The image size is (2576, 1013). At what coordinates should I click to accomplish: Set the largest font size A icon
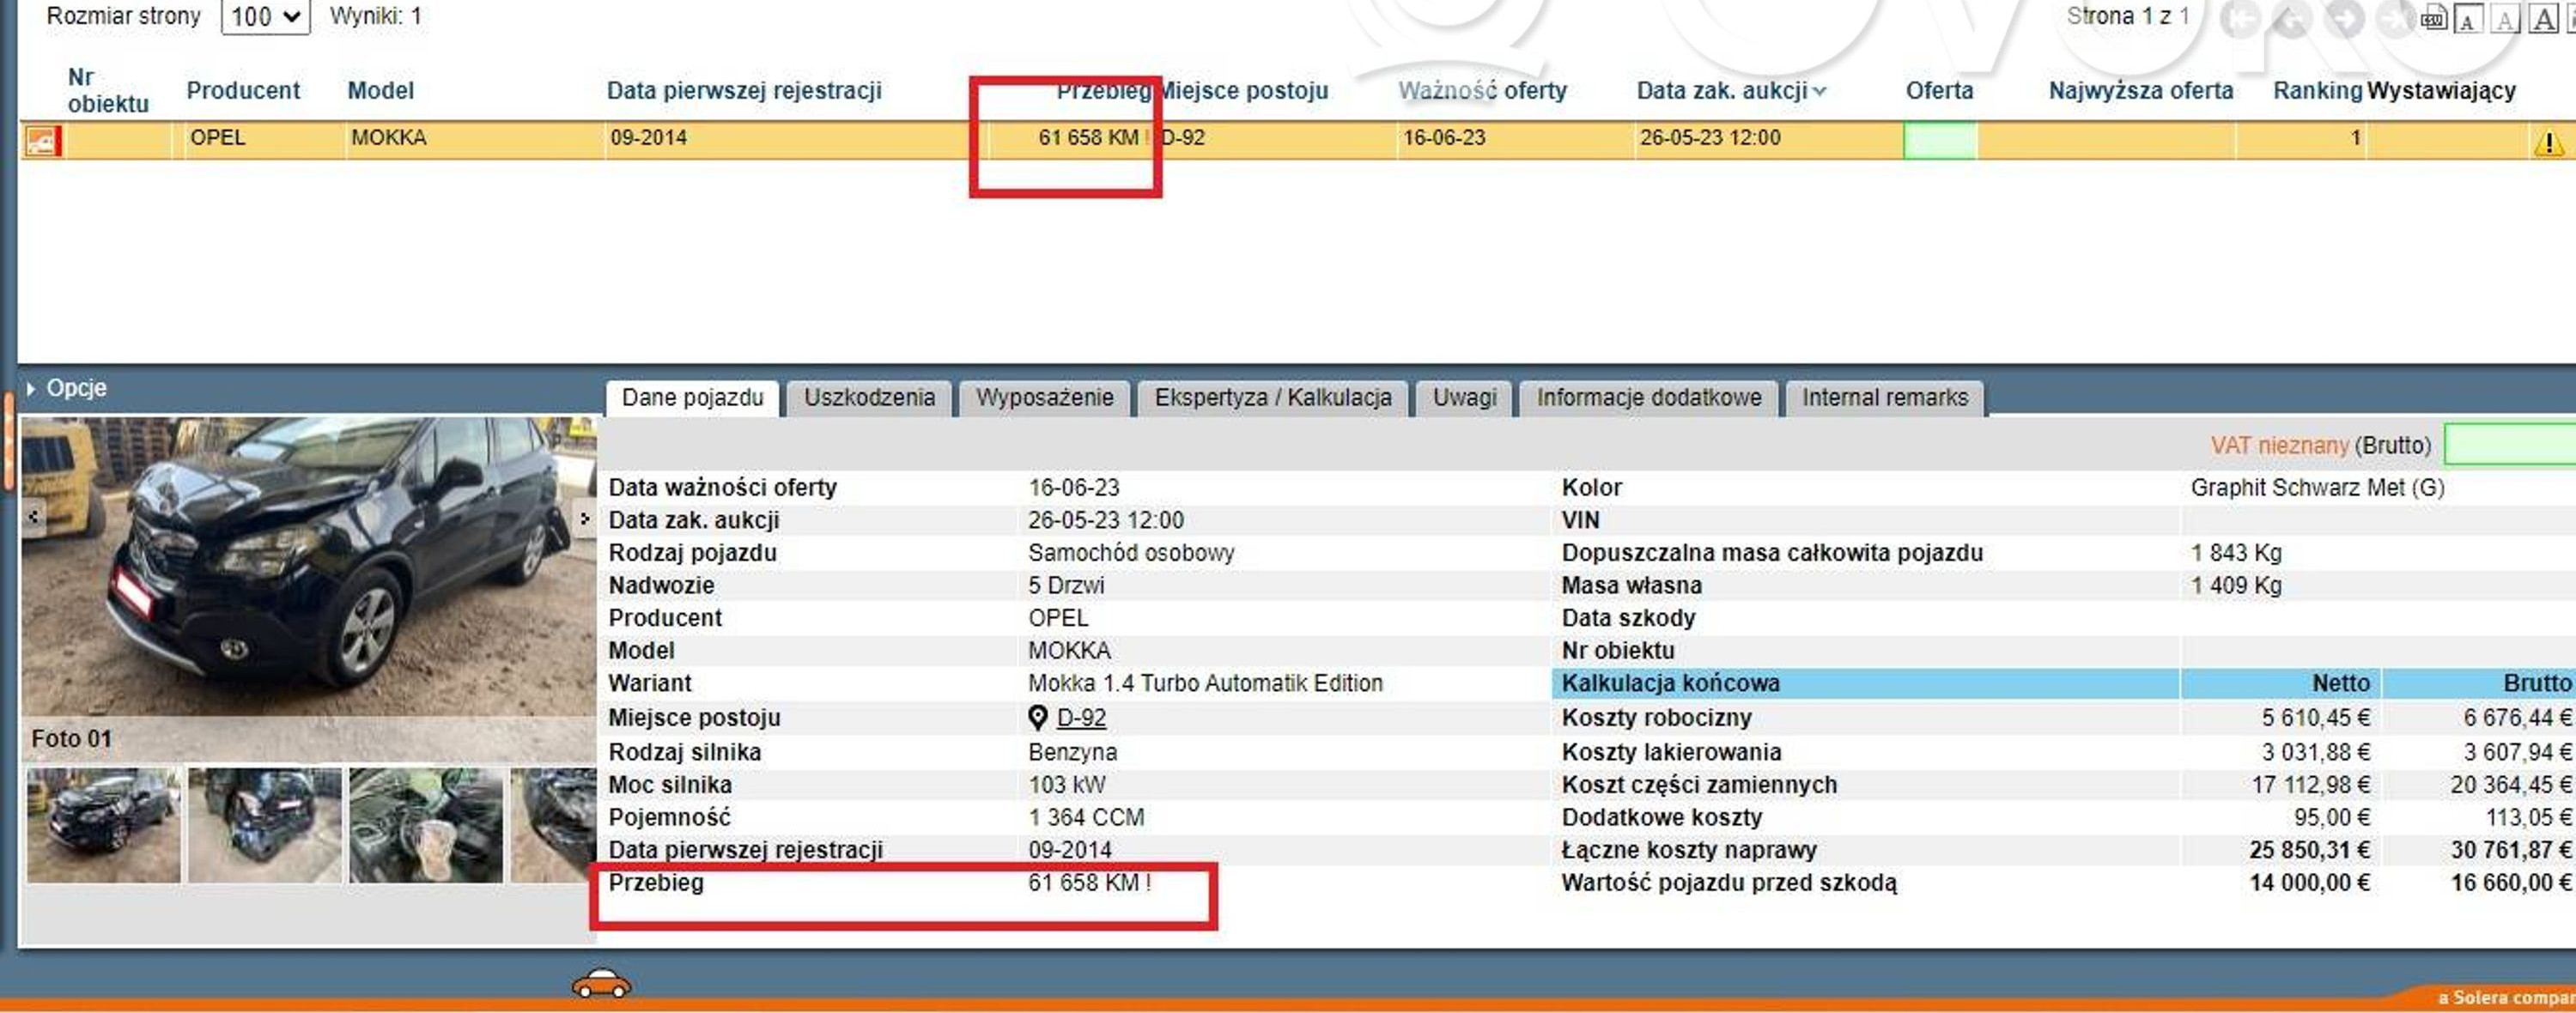2544,18
